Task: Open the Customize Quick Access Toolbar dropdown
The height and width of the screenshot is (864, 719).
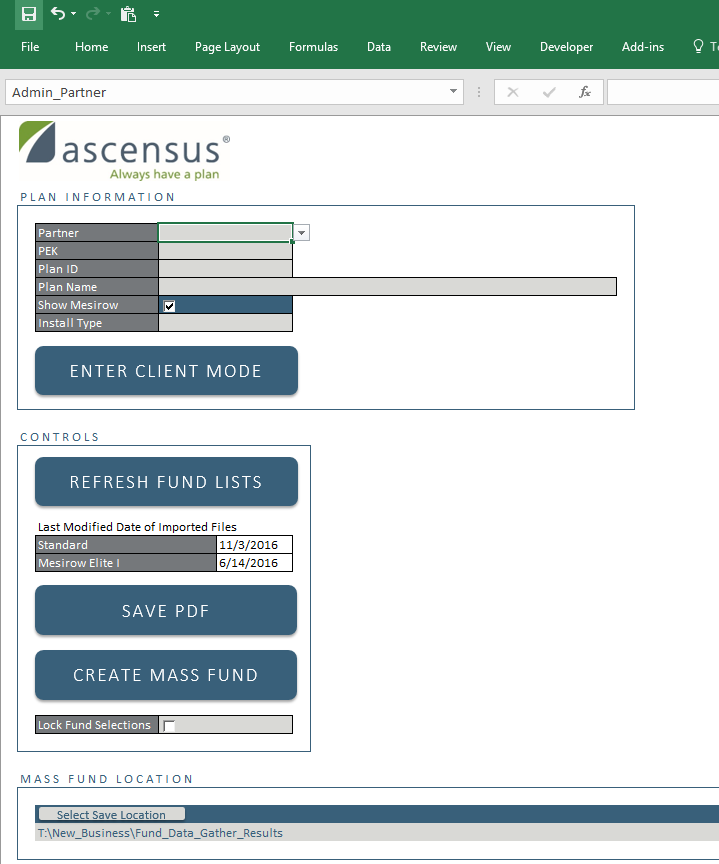Action: [x=156, y=14]
